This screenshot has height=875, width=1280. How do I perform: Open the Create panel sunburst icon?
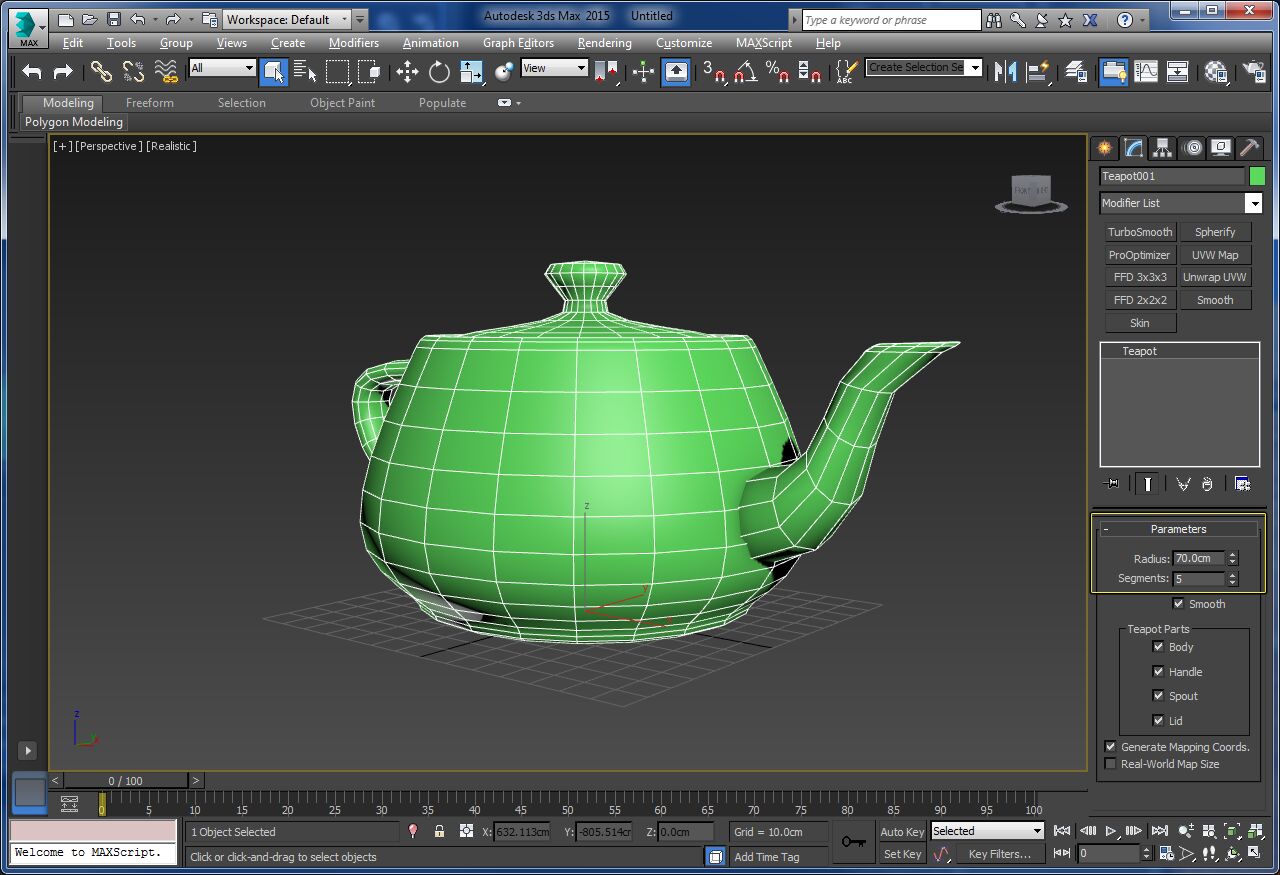click(1103, 147)
